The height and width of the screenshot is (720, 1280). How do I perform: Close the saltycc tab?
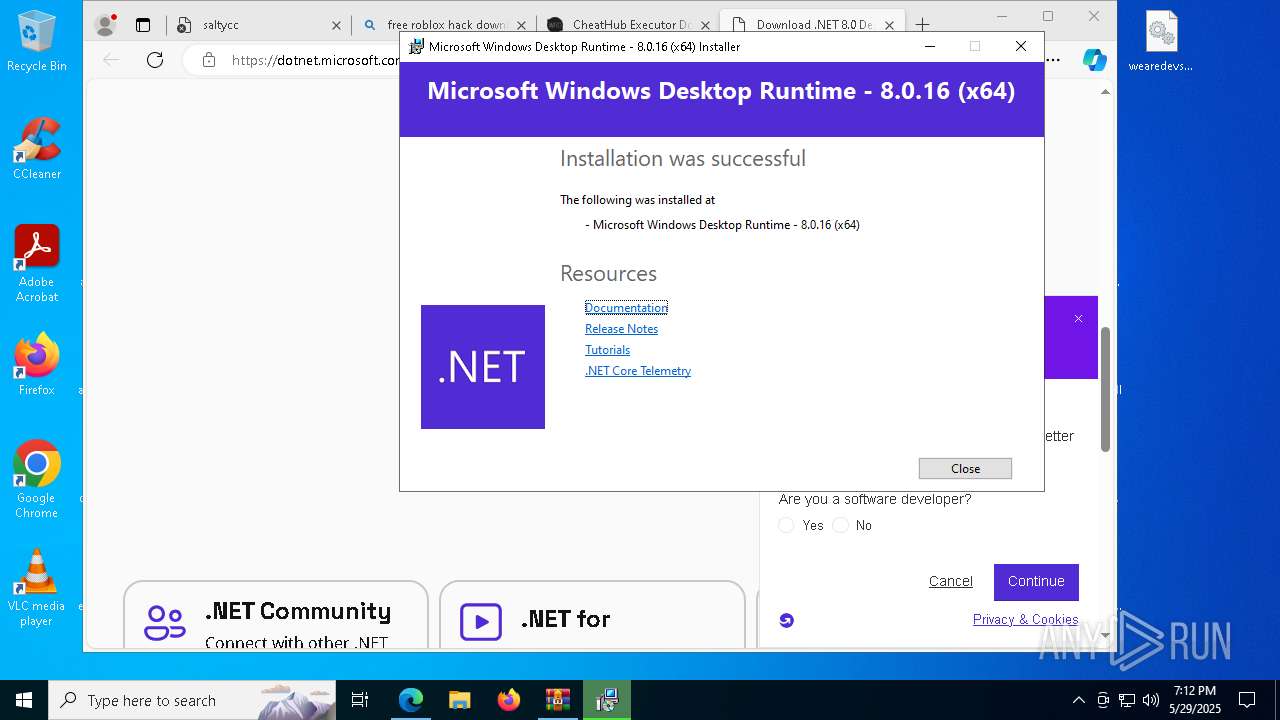336,25
